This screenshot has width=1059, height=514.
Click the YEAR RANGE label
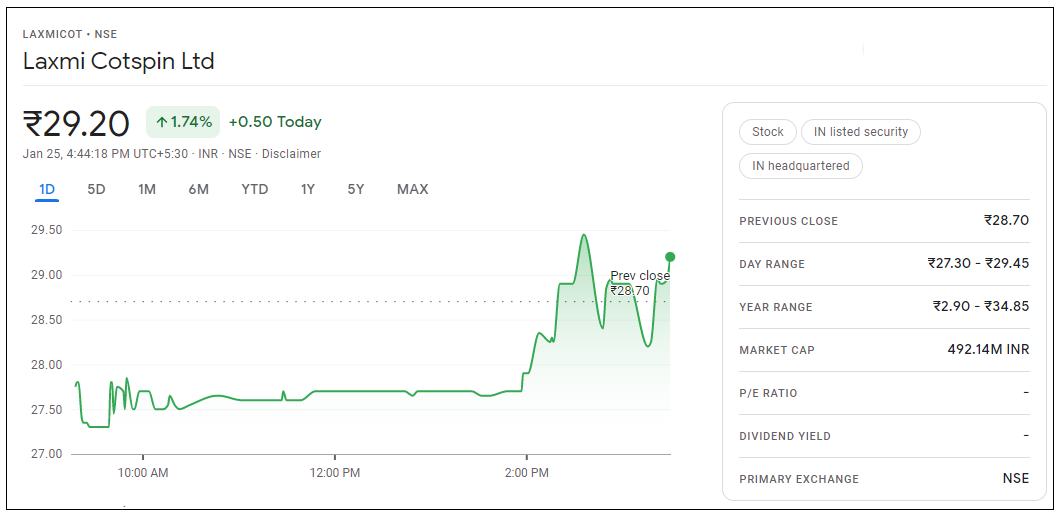tap(776, 307)
